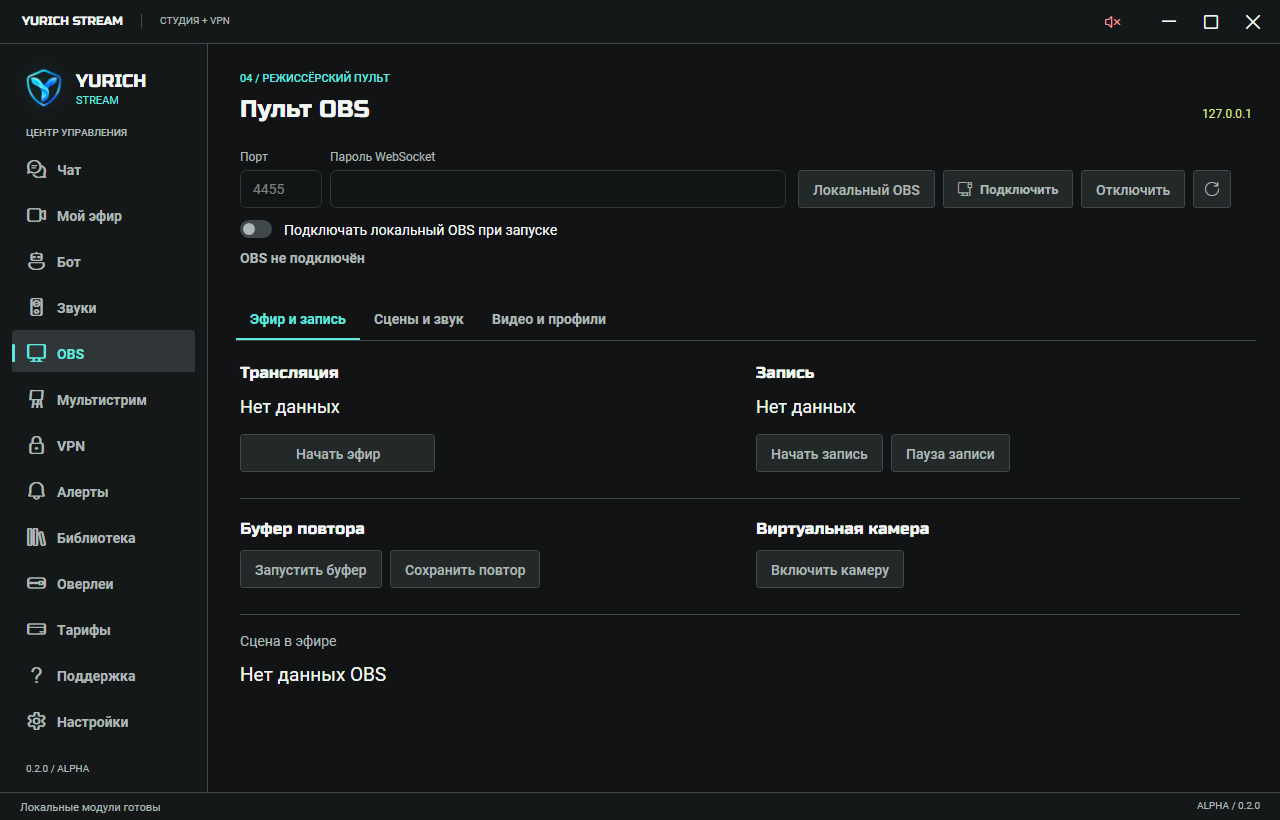Click the OBS не подключён status text
Image resolution: width=1280 pixels, height=820 pixels.
click(302, 258)
